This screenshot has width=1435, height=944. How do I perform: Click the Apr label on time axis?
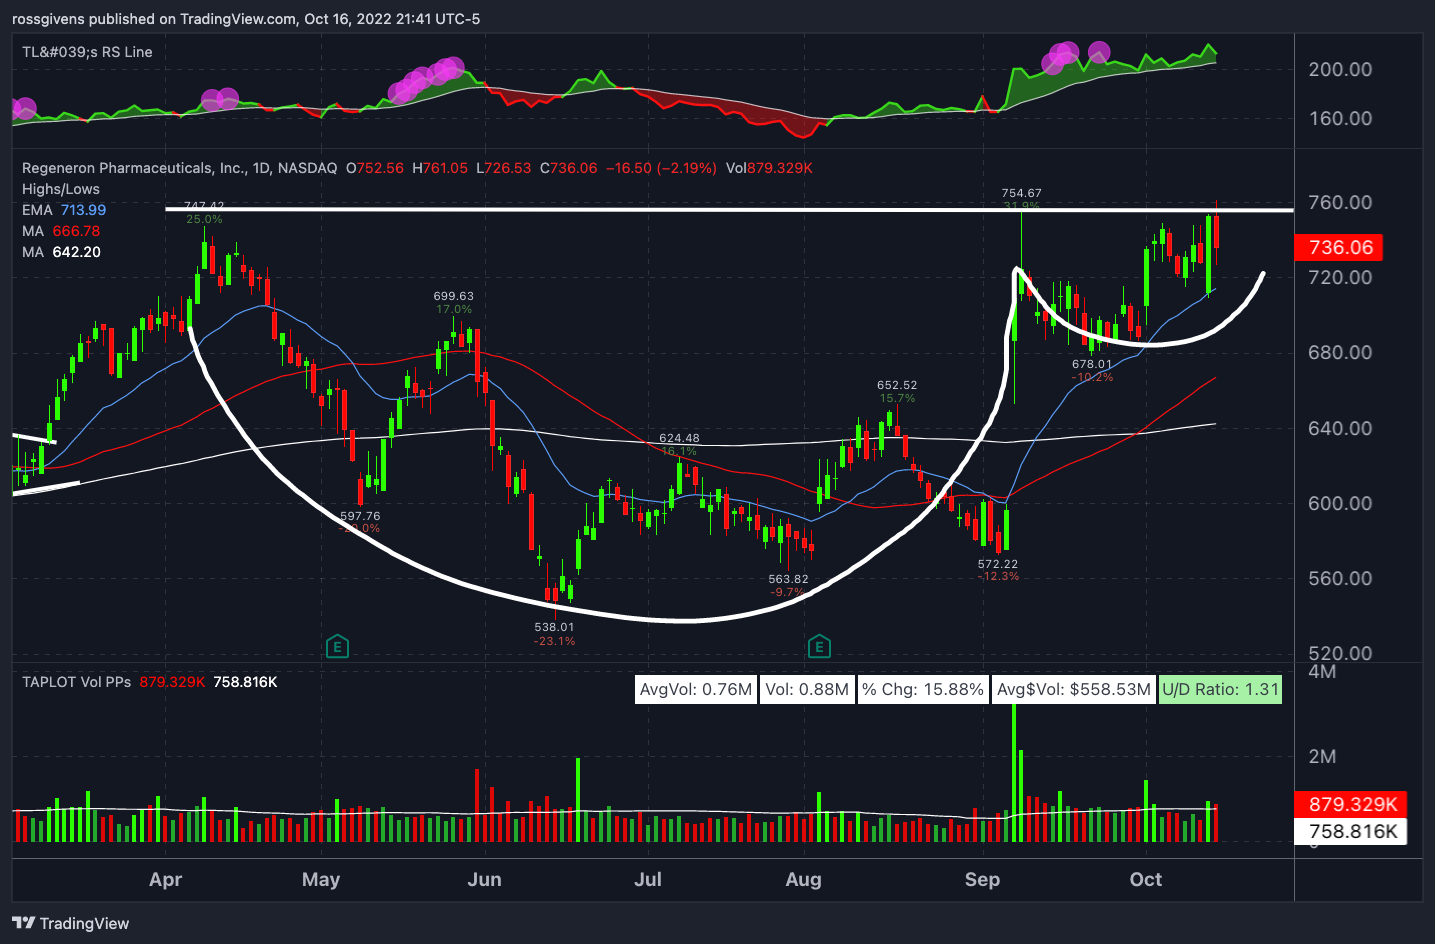[166, 879]
